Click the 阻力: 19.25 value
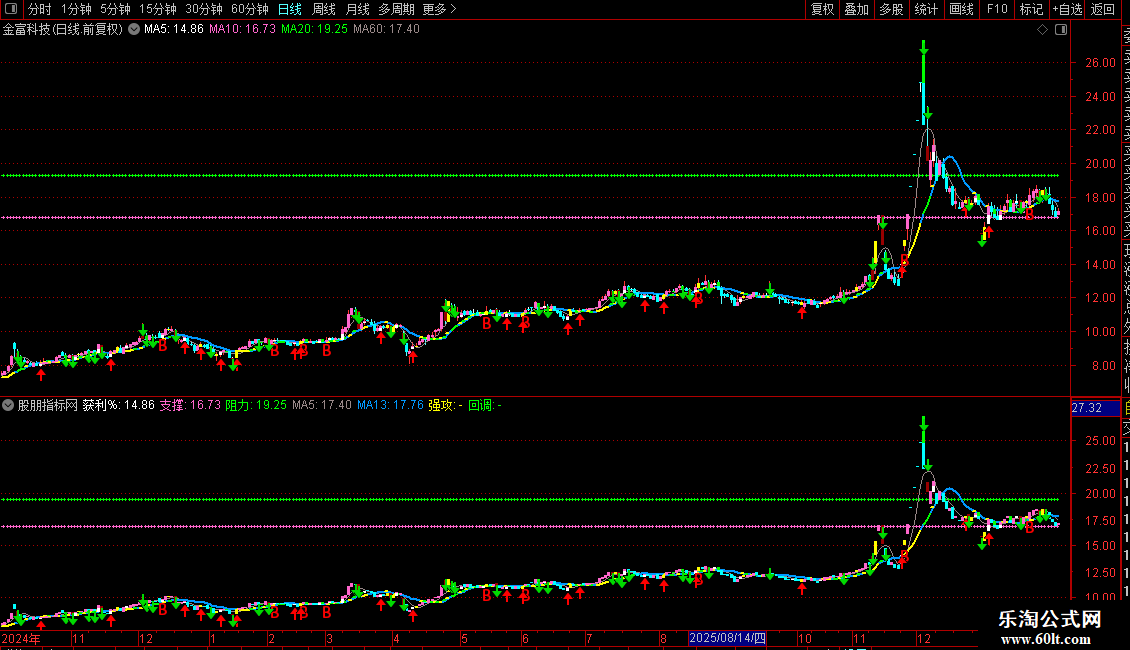1130x650 pixels. (257, 405)
